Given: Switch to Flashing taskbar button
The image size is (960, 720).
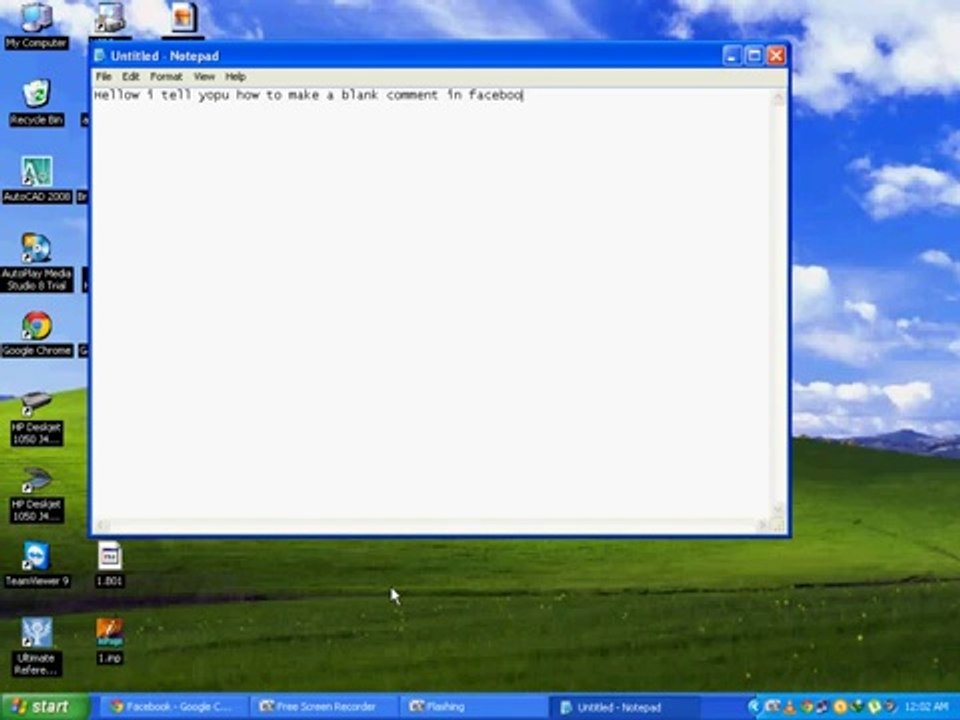Looking at the screenshot, I should [x=473, y=707].
